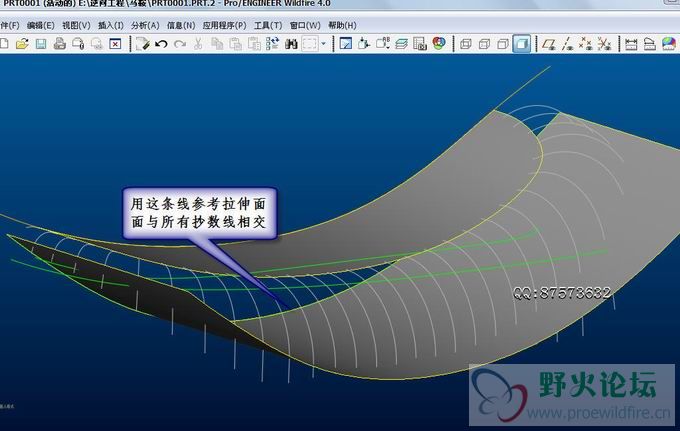Toggle coordinate systems display

tap(604, 43)
